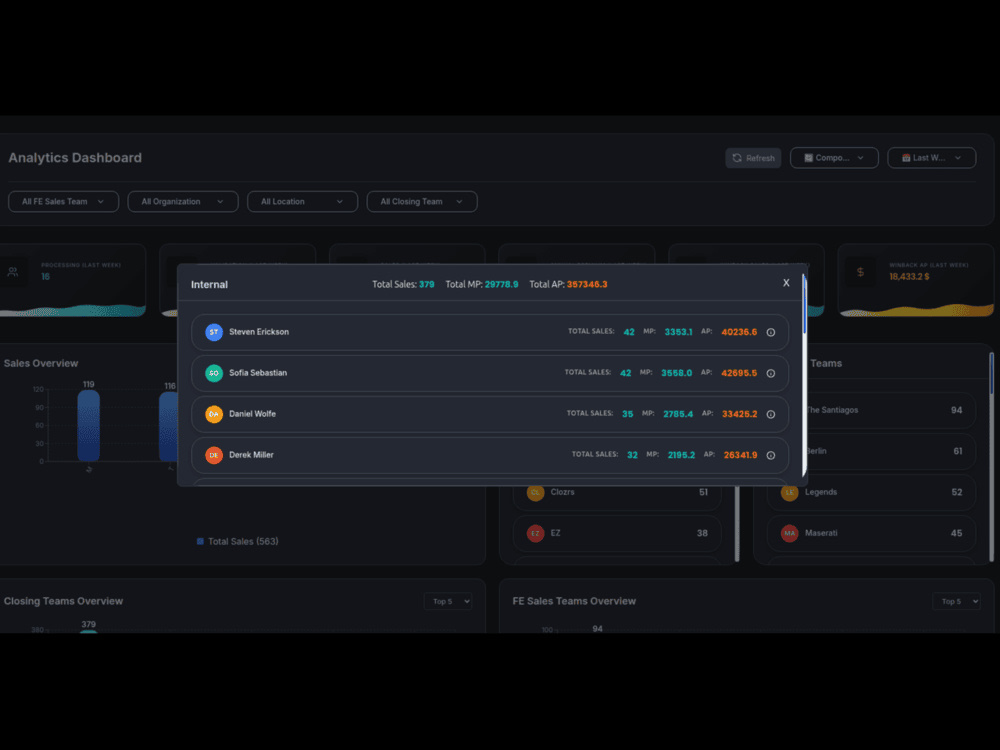Click the Analytics Dashboard title
Screen dimensions: 1000x750
75,158
